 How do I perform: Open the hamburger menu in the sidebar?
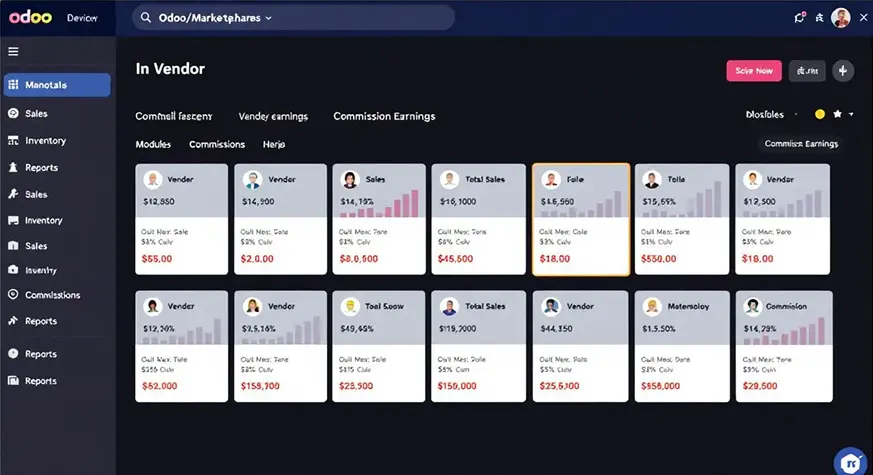(13, 52)
